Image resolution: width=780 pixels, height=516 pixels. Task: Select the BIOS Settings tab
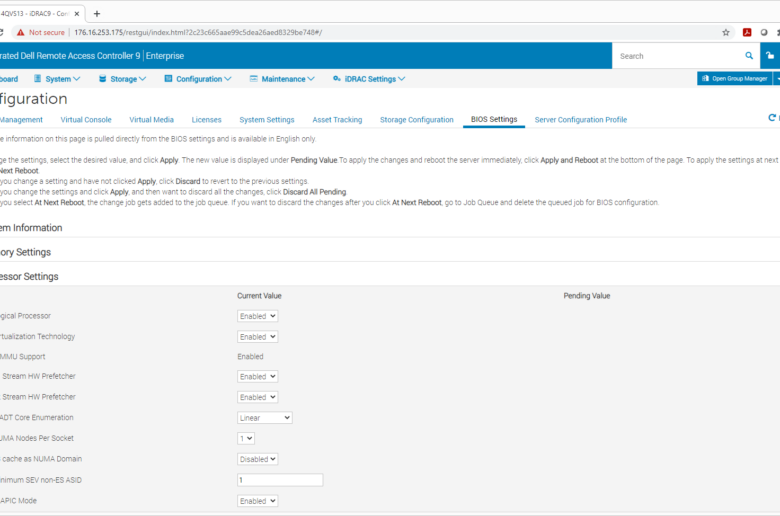494,119
